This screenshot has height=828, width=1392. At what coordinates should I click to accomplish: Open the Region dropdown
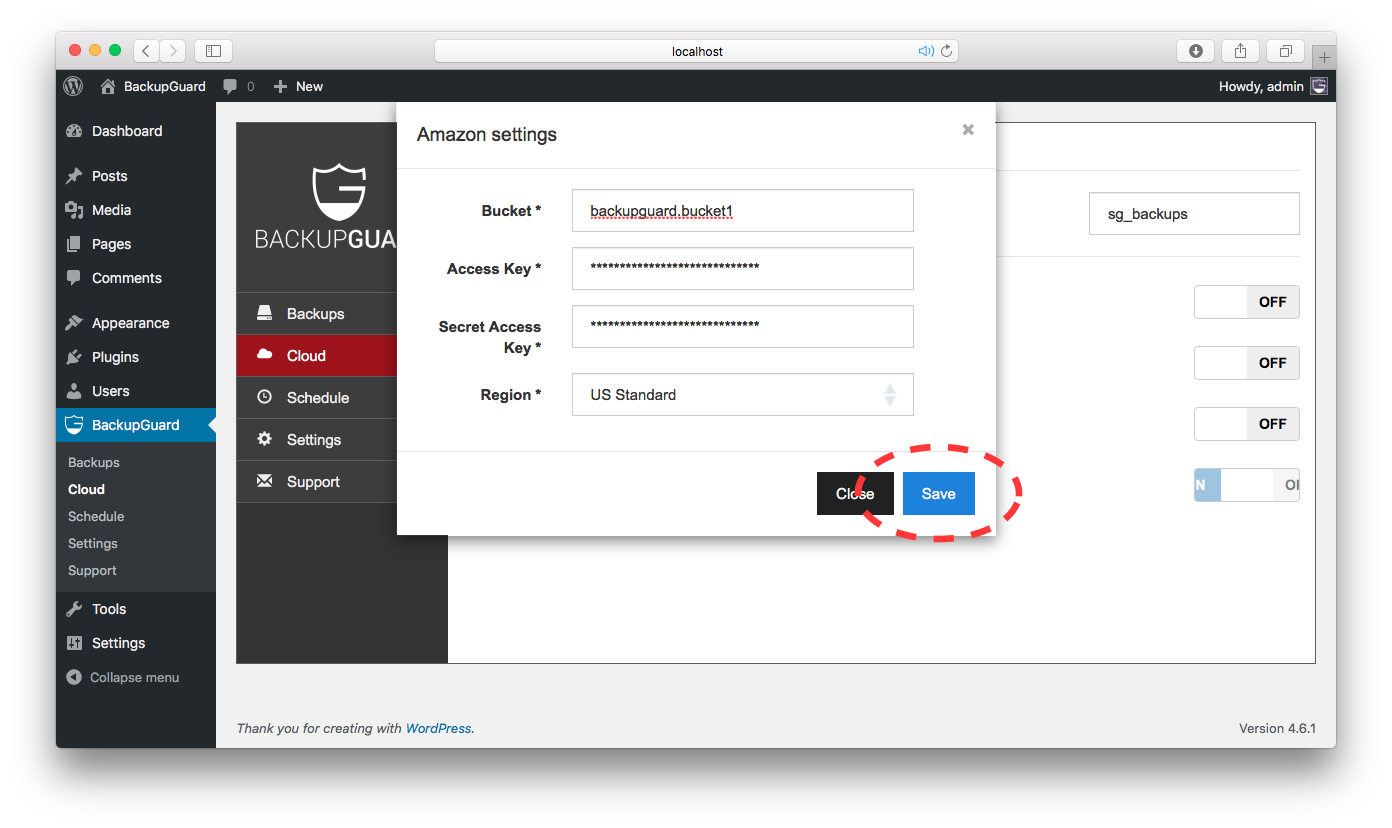coord(743,395)
